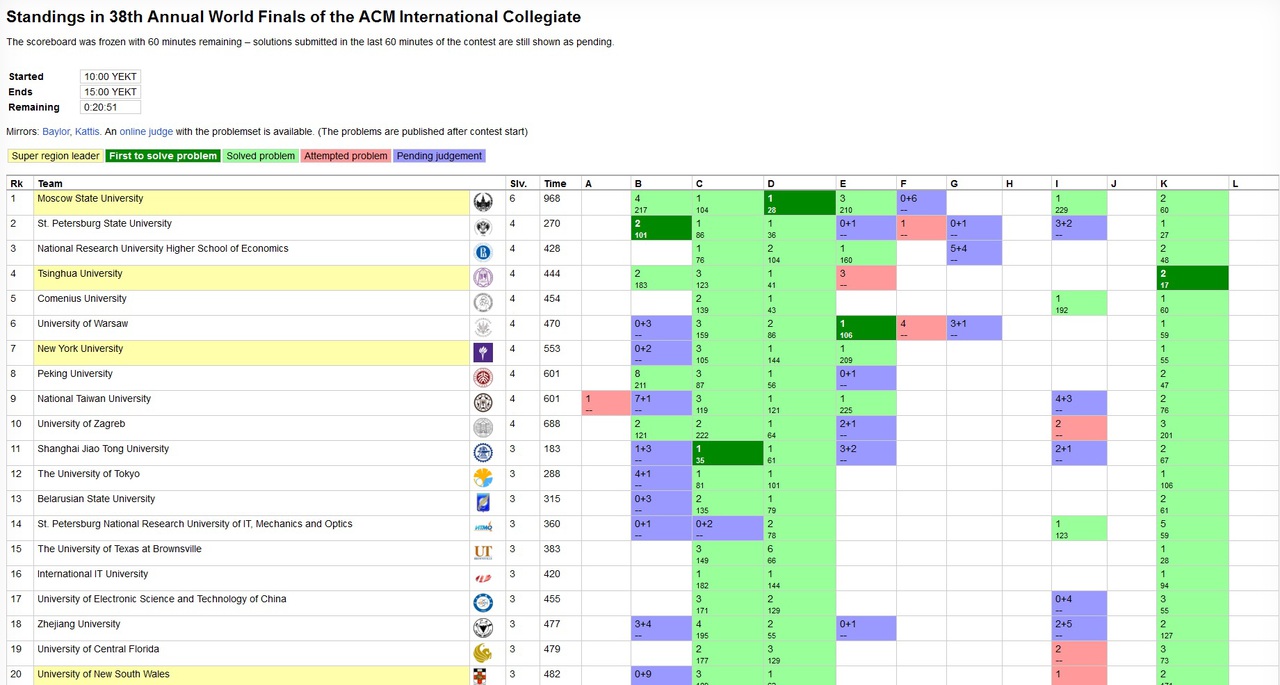This screenshot has height=685, width=1280.
Task: Click the 'Pending judgement' legend swatch
Action: point(439,156)
